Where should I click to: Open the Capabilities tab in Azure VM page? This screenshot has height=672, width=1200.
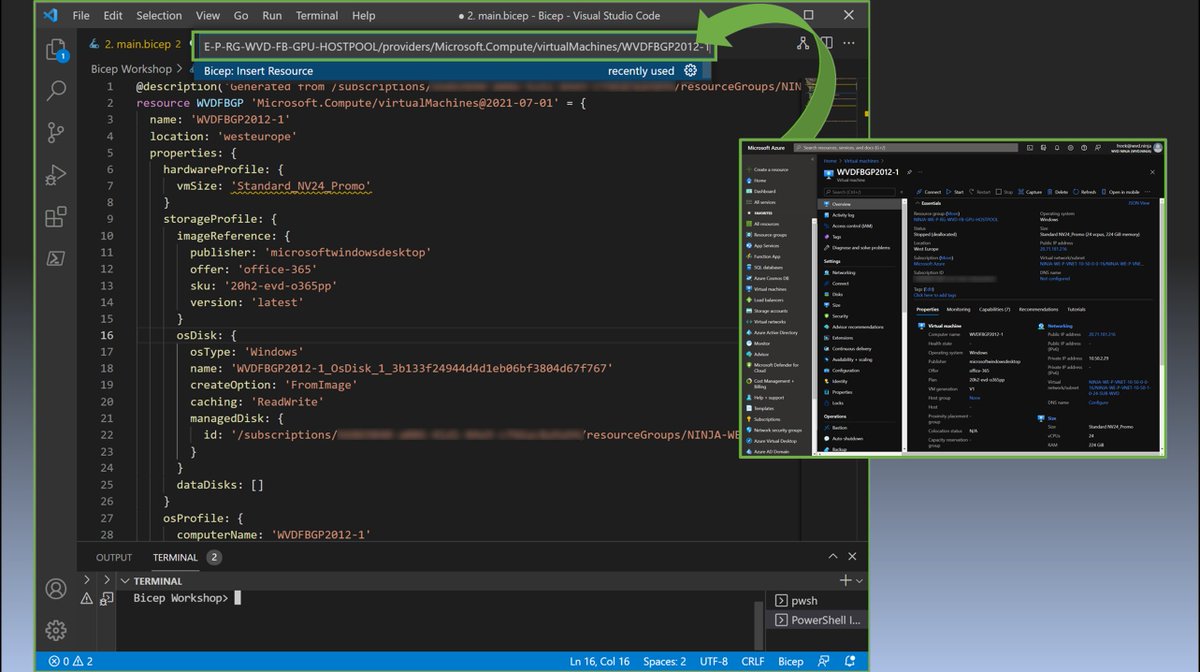994,310
